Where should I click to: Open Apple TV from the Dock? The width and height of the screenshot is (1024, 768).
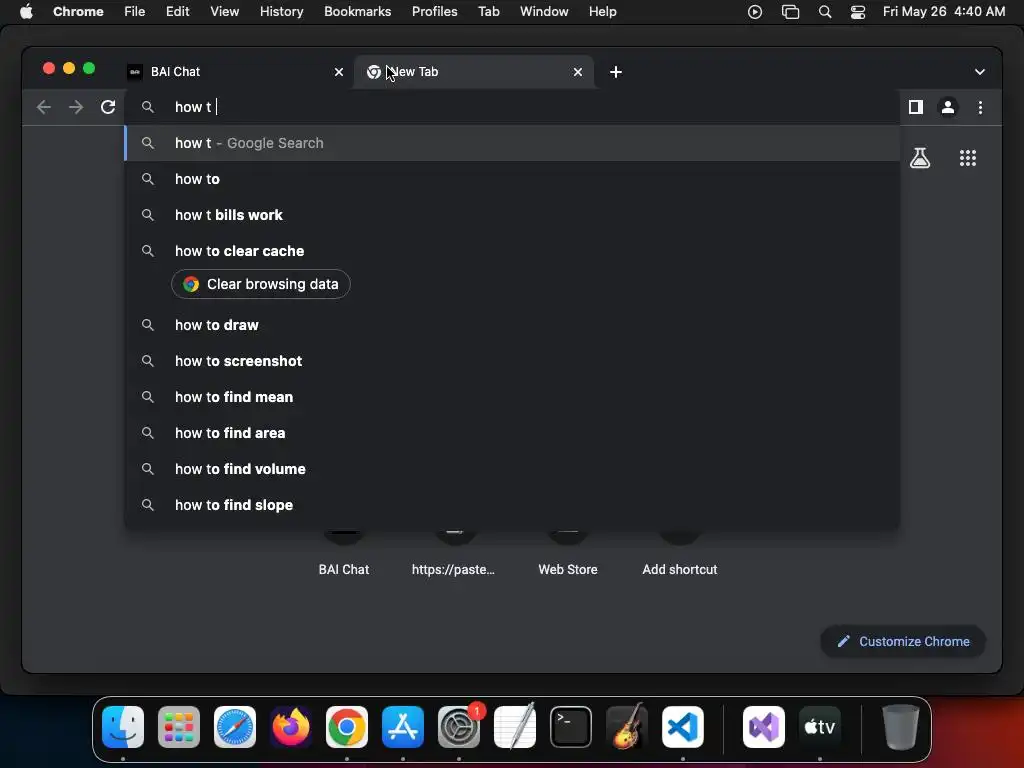[820, 727]
